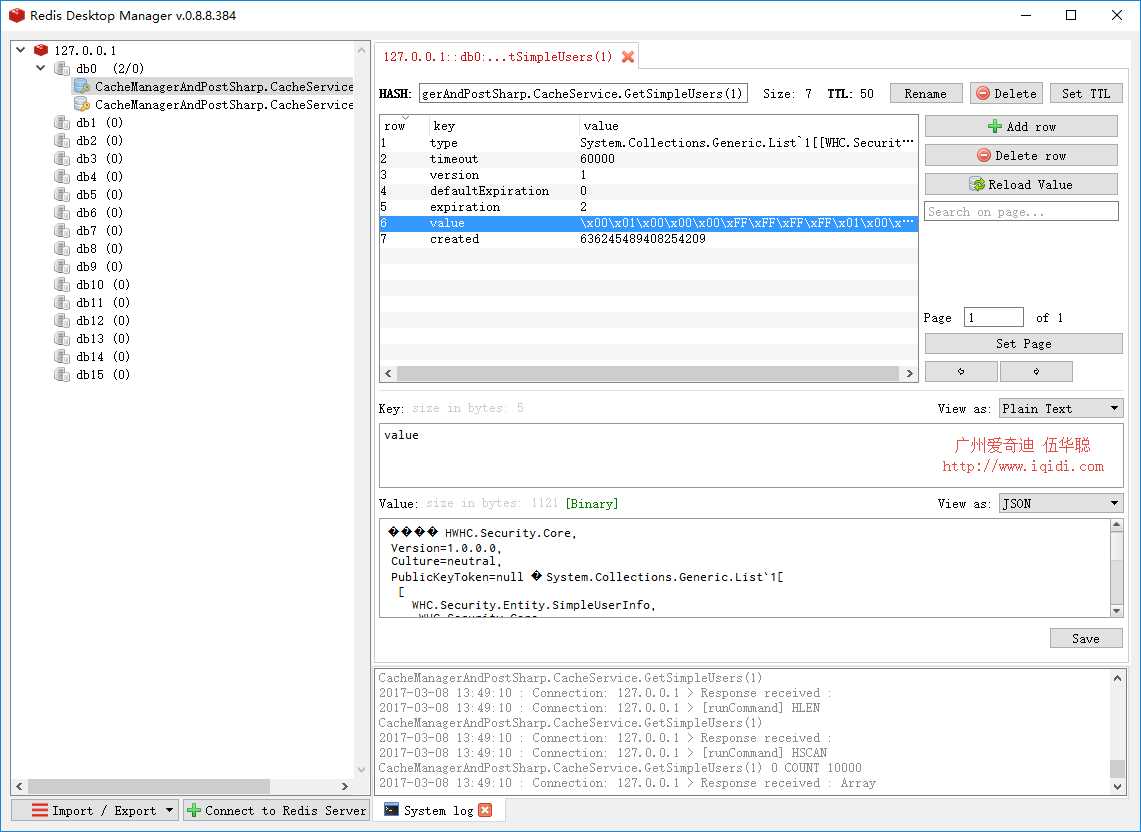The image size is (1141, 832).
Task: Select the 'version' row
Action: [648, 175]
